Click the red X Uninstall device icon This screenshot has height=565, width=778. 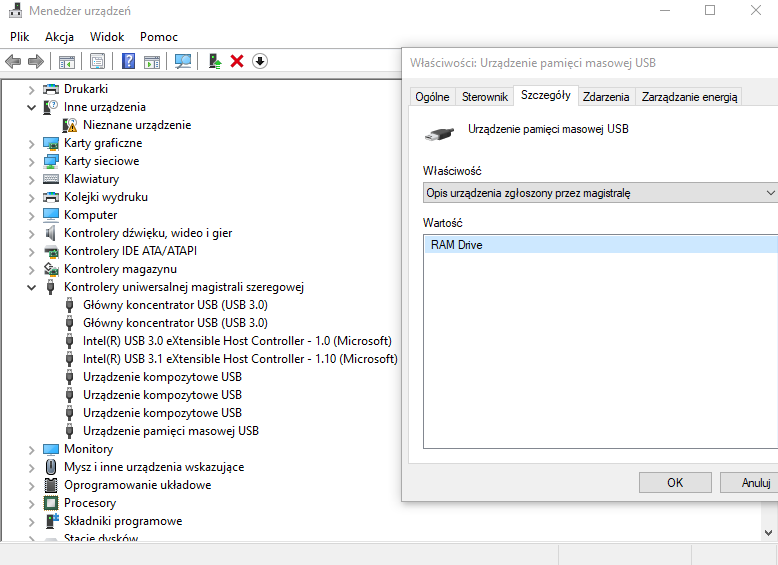[x=237, y=62]
